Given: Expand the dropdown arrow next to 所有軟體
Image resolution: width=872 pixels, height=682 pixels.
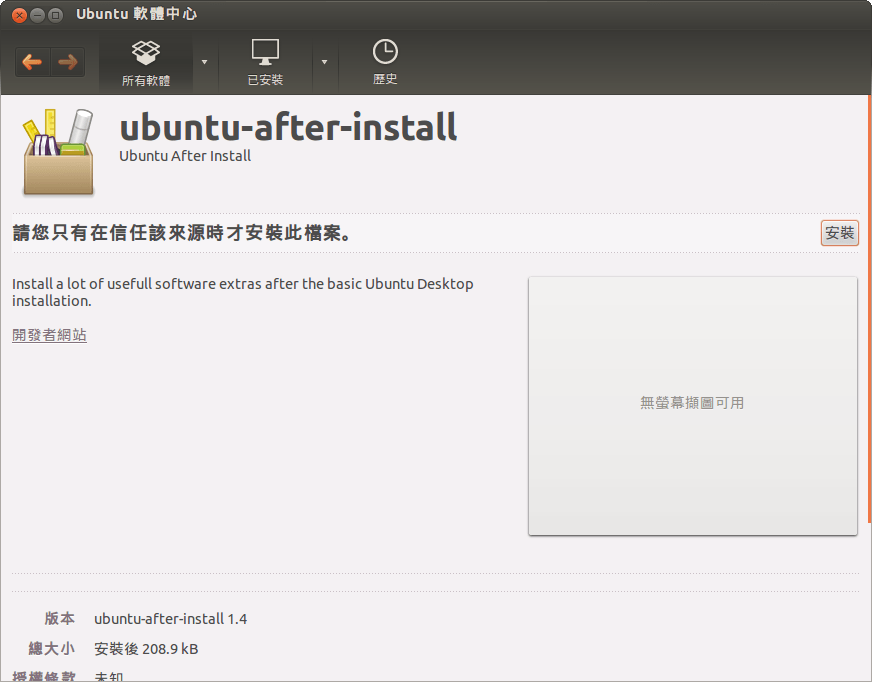Looking at the screenshot, I should point(205,62).
